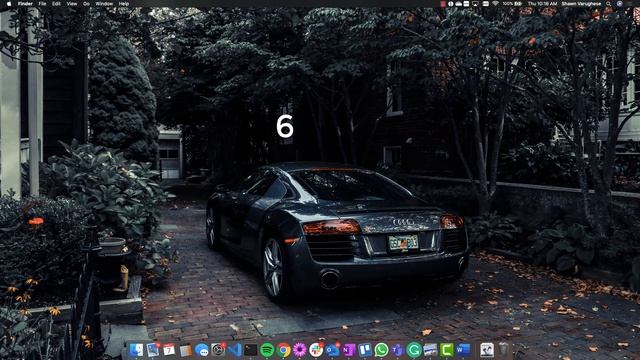Click the 100% battery indicator in the menu bar
Image resolution: width=640 pixels, height=360 pixels.
tap(512, 4)
